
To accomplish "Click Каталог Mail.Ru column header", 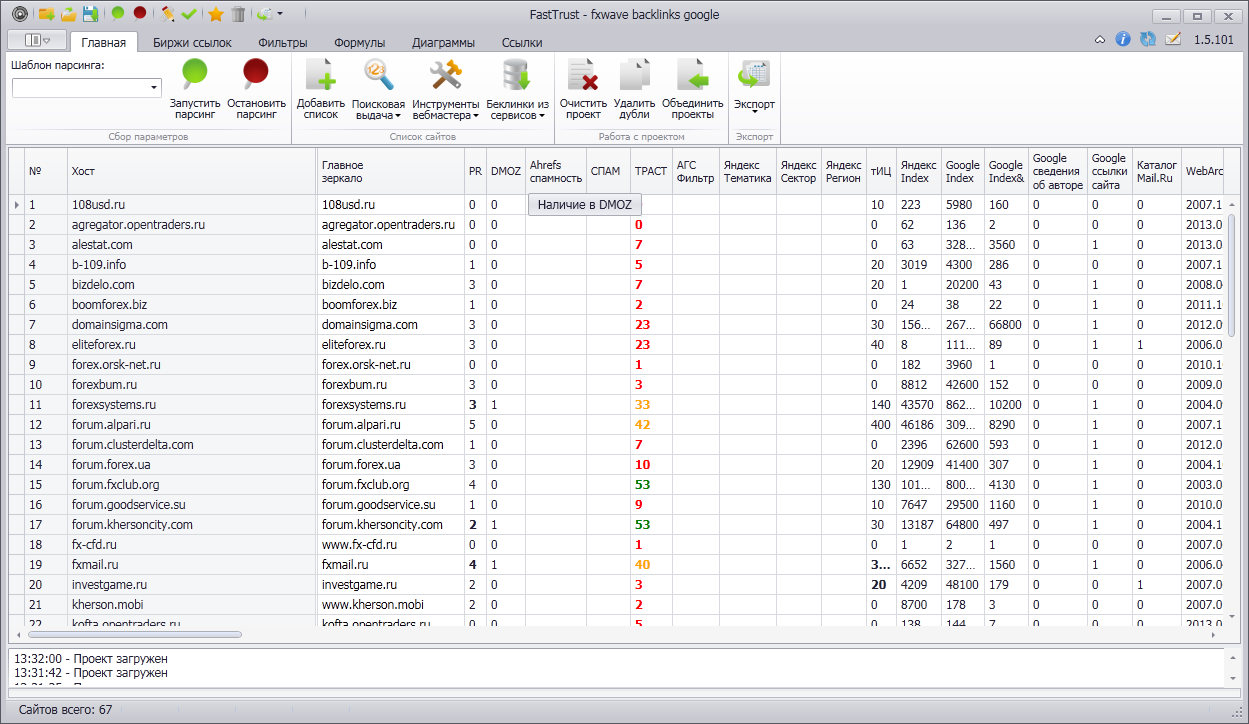I will (1156, 171).
